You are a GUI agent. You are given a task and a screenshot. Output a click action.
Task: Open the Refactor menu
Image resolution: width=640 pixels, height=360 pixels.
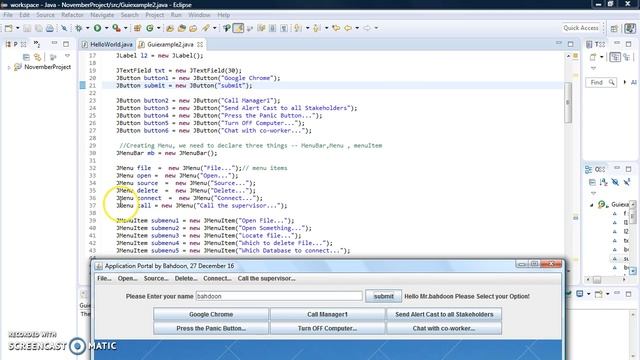tap(72, 15)
